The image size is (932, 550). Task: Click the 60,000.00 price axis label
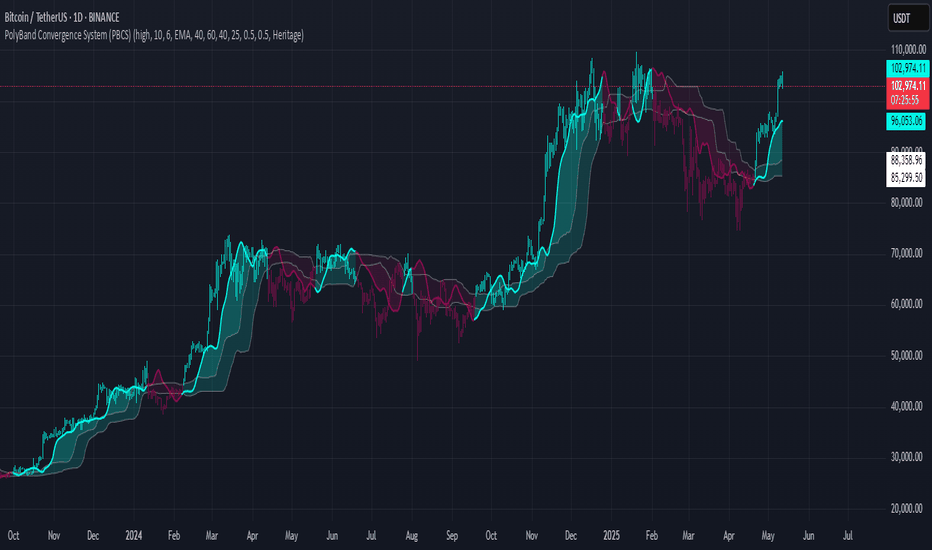pos(906,304)
